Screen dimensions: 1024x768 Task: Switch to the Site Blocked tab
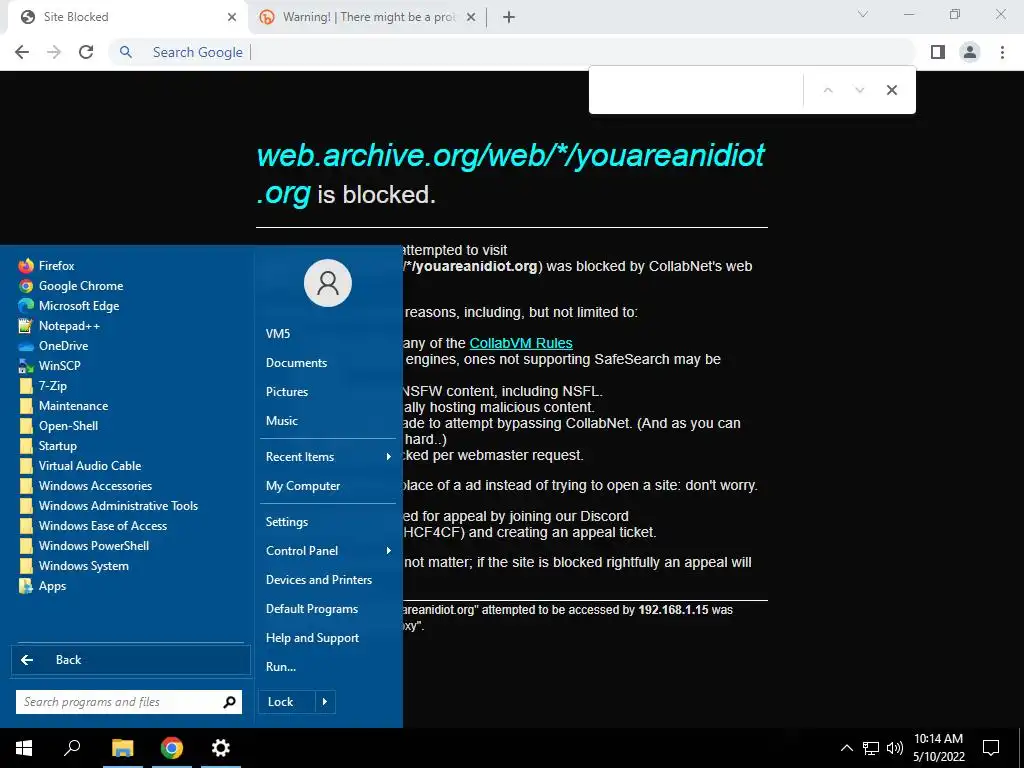[127, 17]
